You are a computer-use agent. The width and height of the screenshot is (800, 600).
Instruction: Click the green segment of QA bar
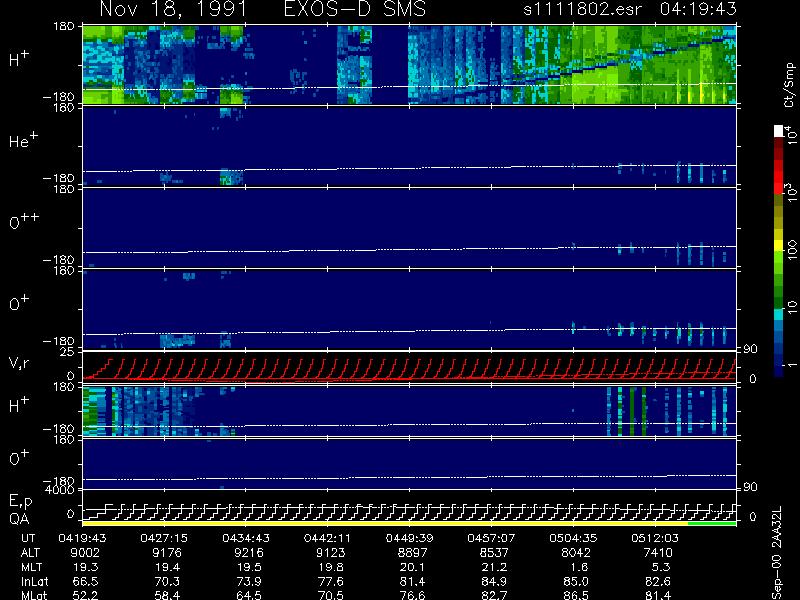(x=712, y=523)
